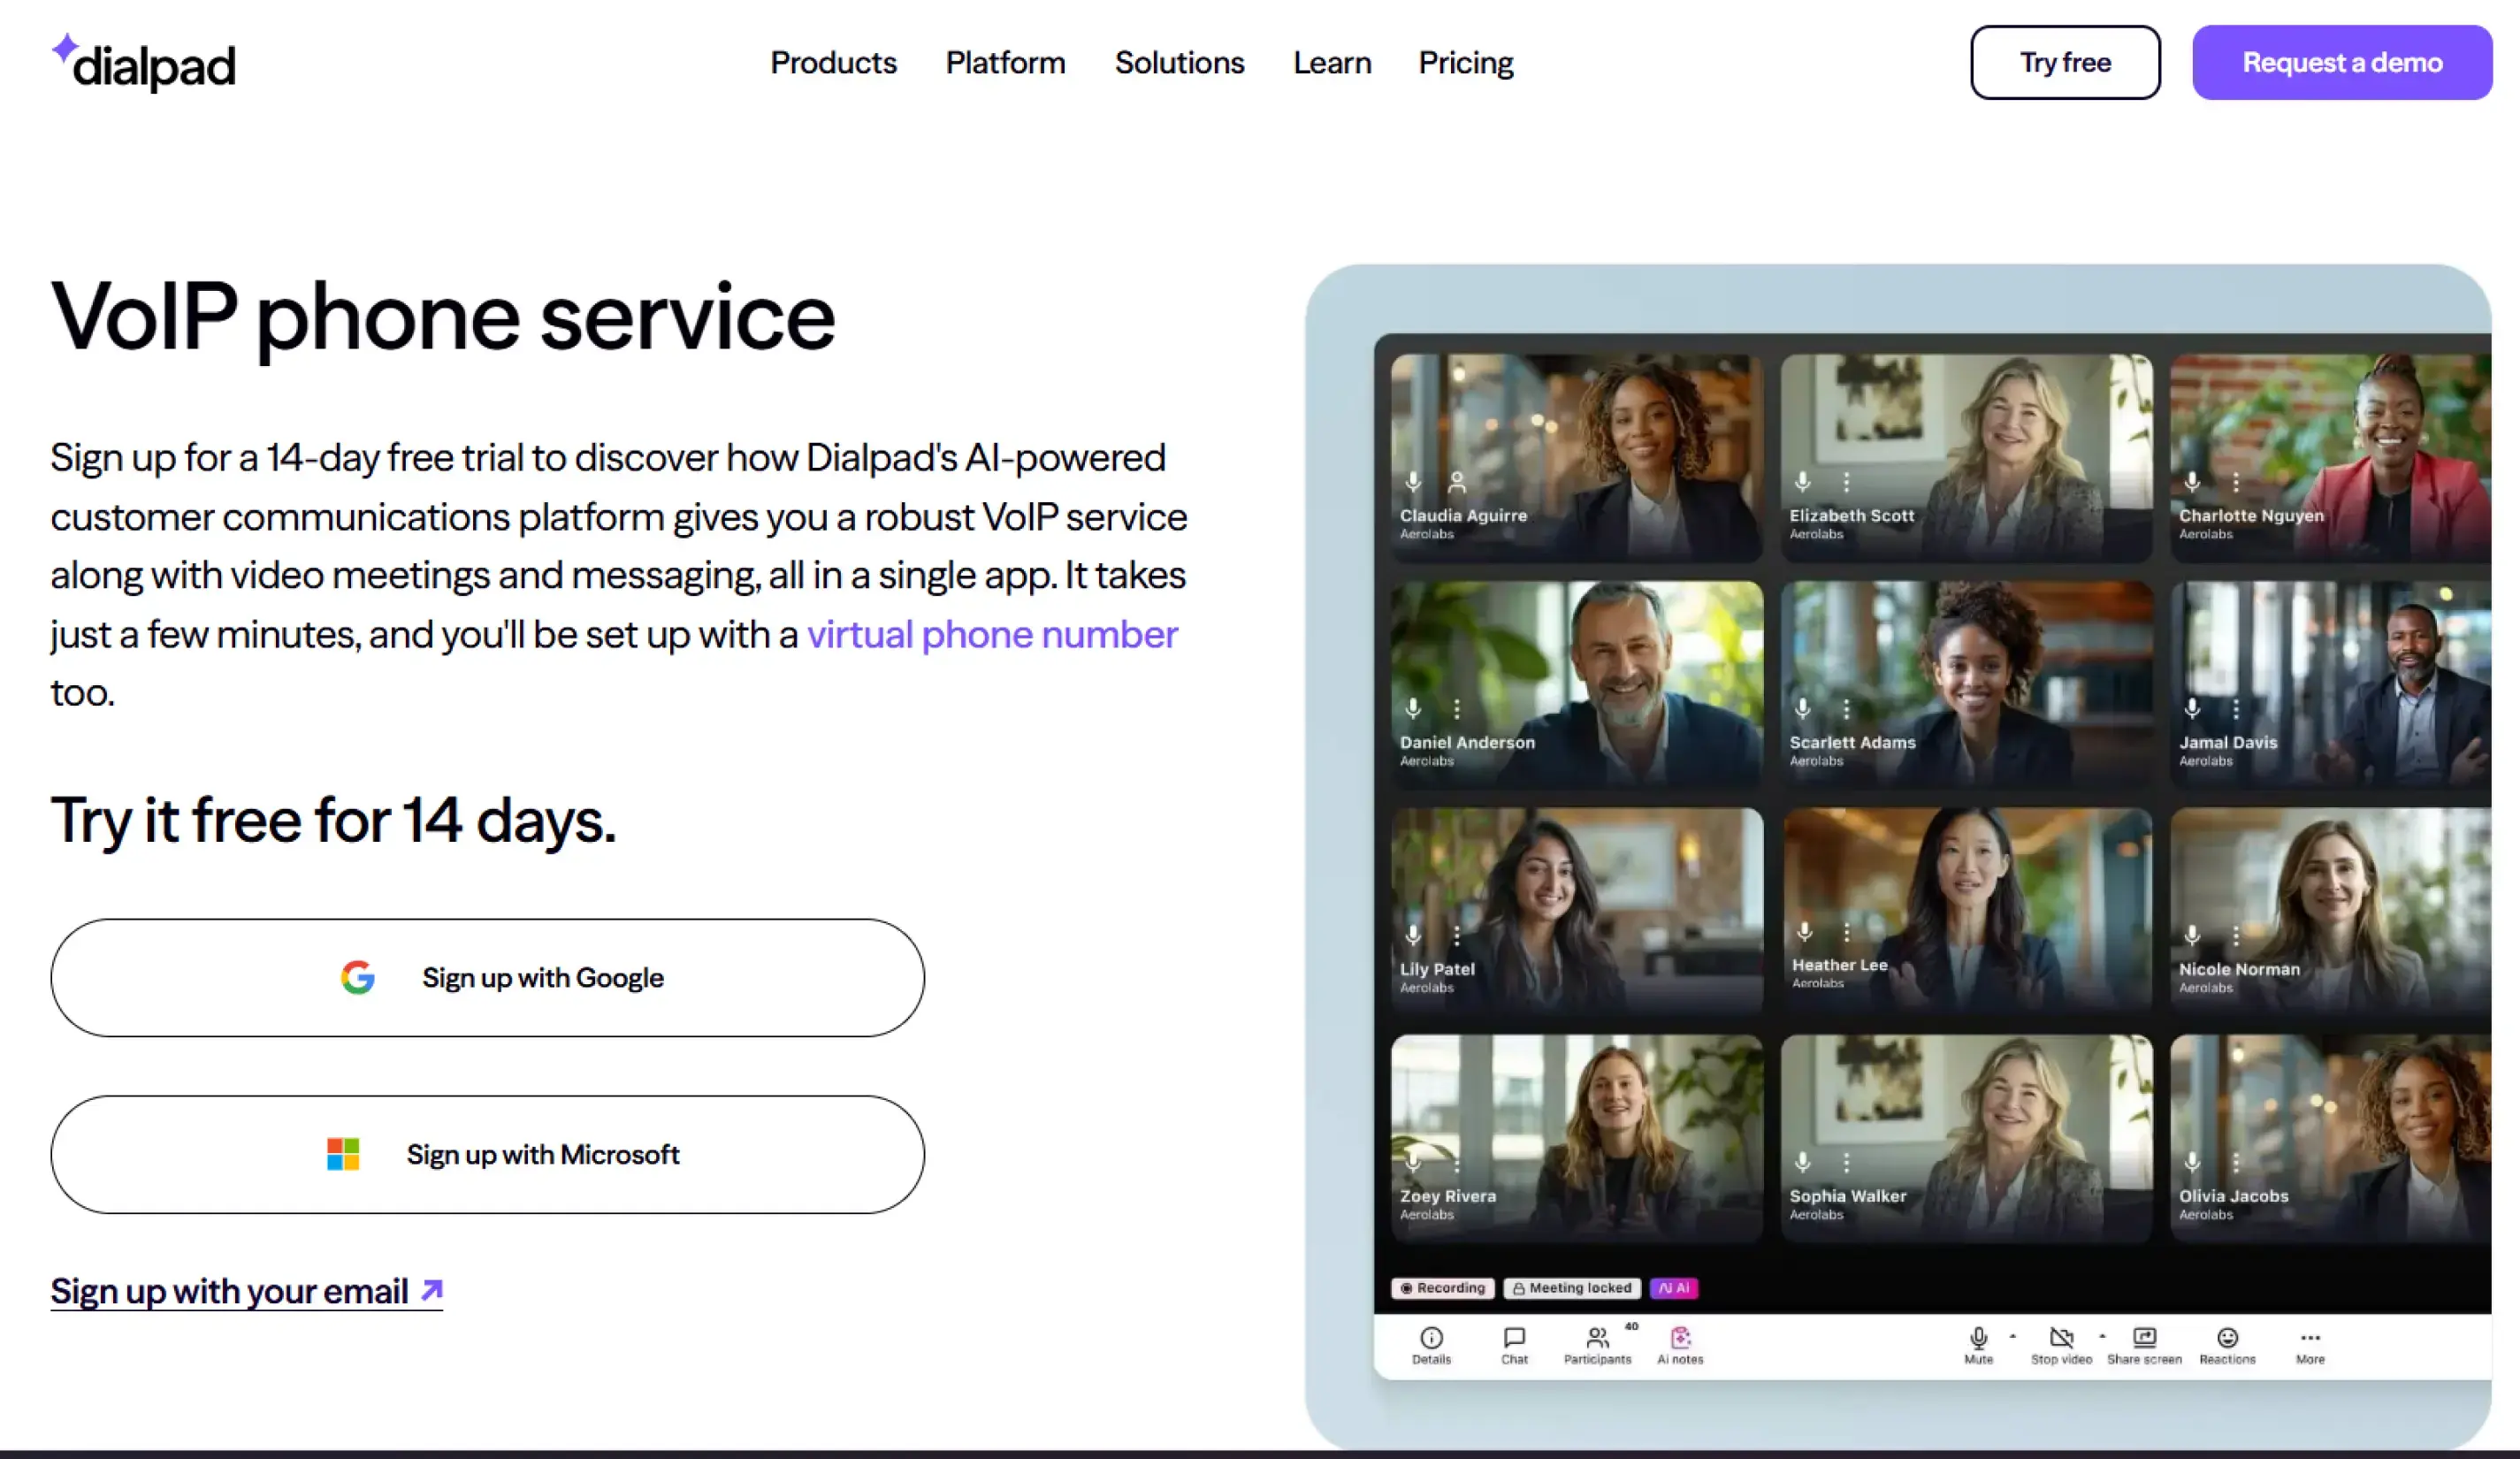The width and height of the screenshot is (2520, 1459).
Task: Open the Chat icon in meeting toolbar
Action: click(x=1514, y=1345)
